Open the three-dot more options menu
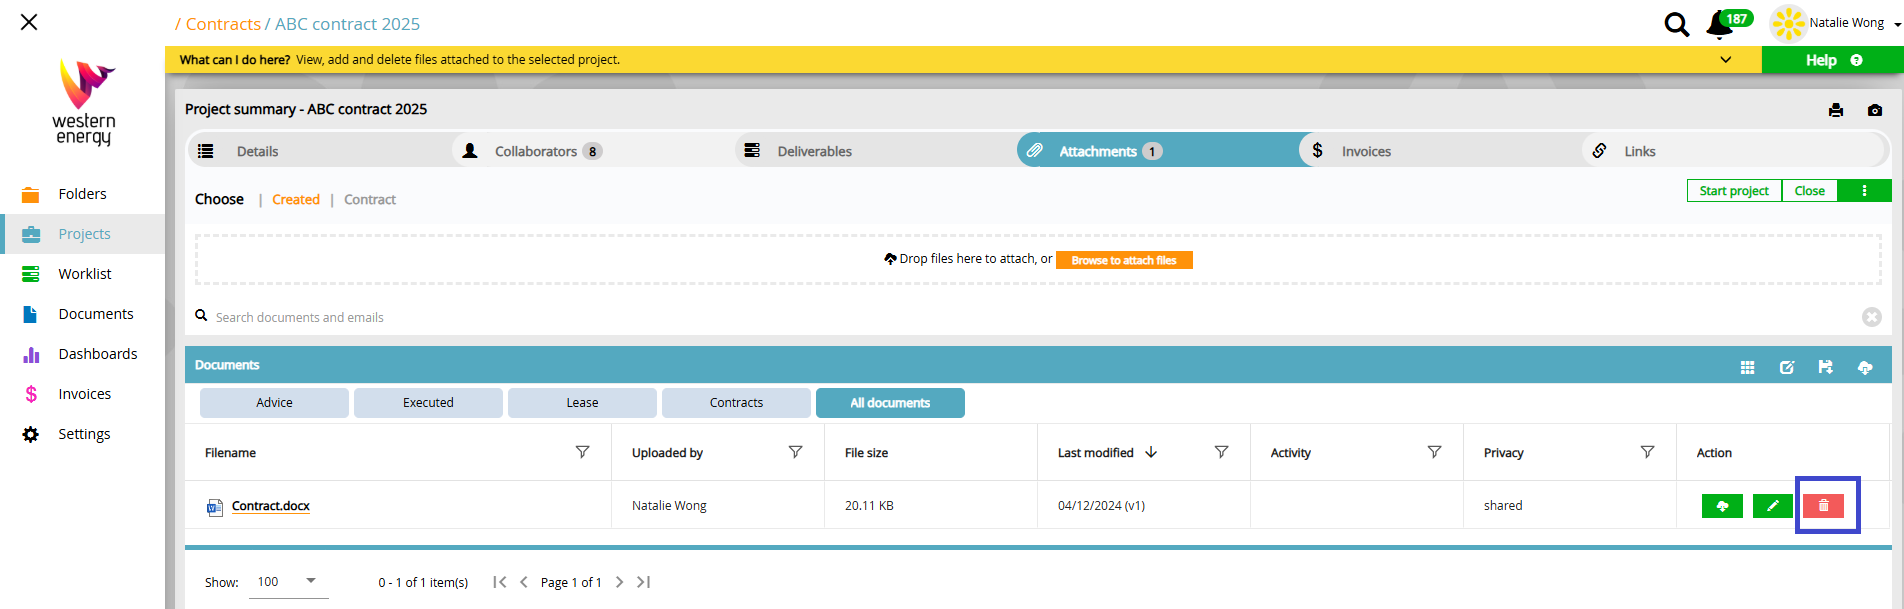1904x609 pixels. pyautogui.click(x=1864, y=191)
